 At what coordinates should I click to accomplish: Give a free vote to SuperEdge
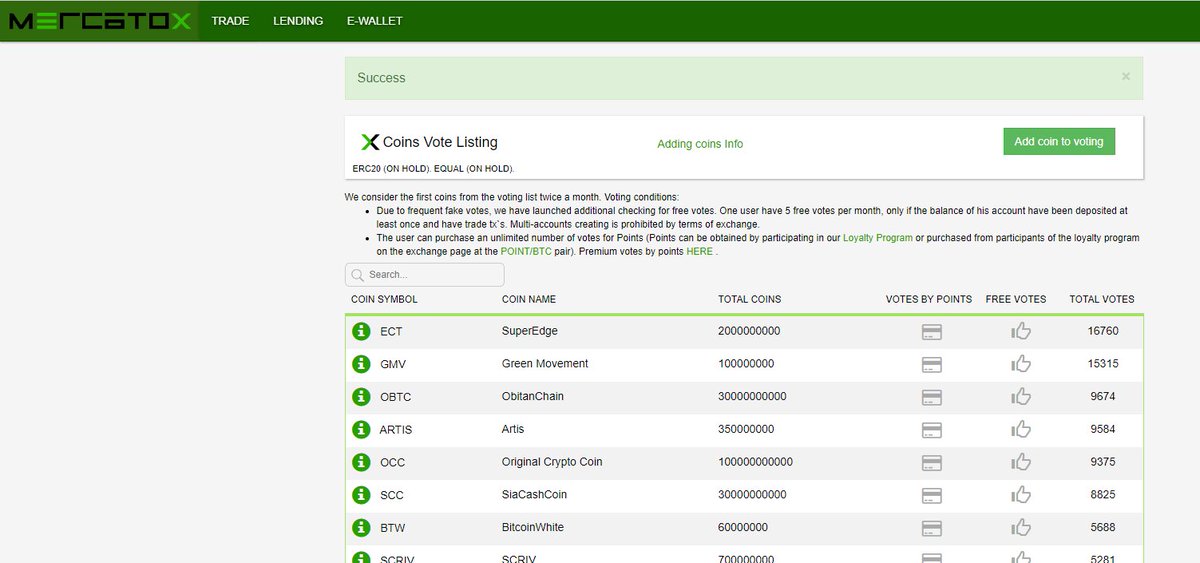[1021, 331]
